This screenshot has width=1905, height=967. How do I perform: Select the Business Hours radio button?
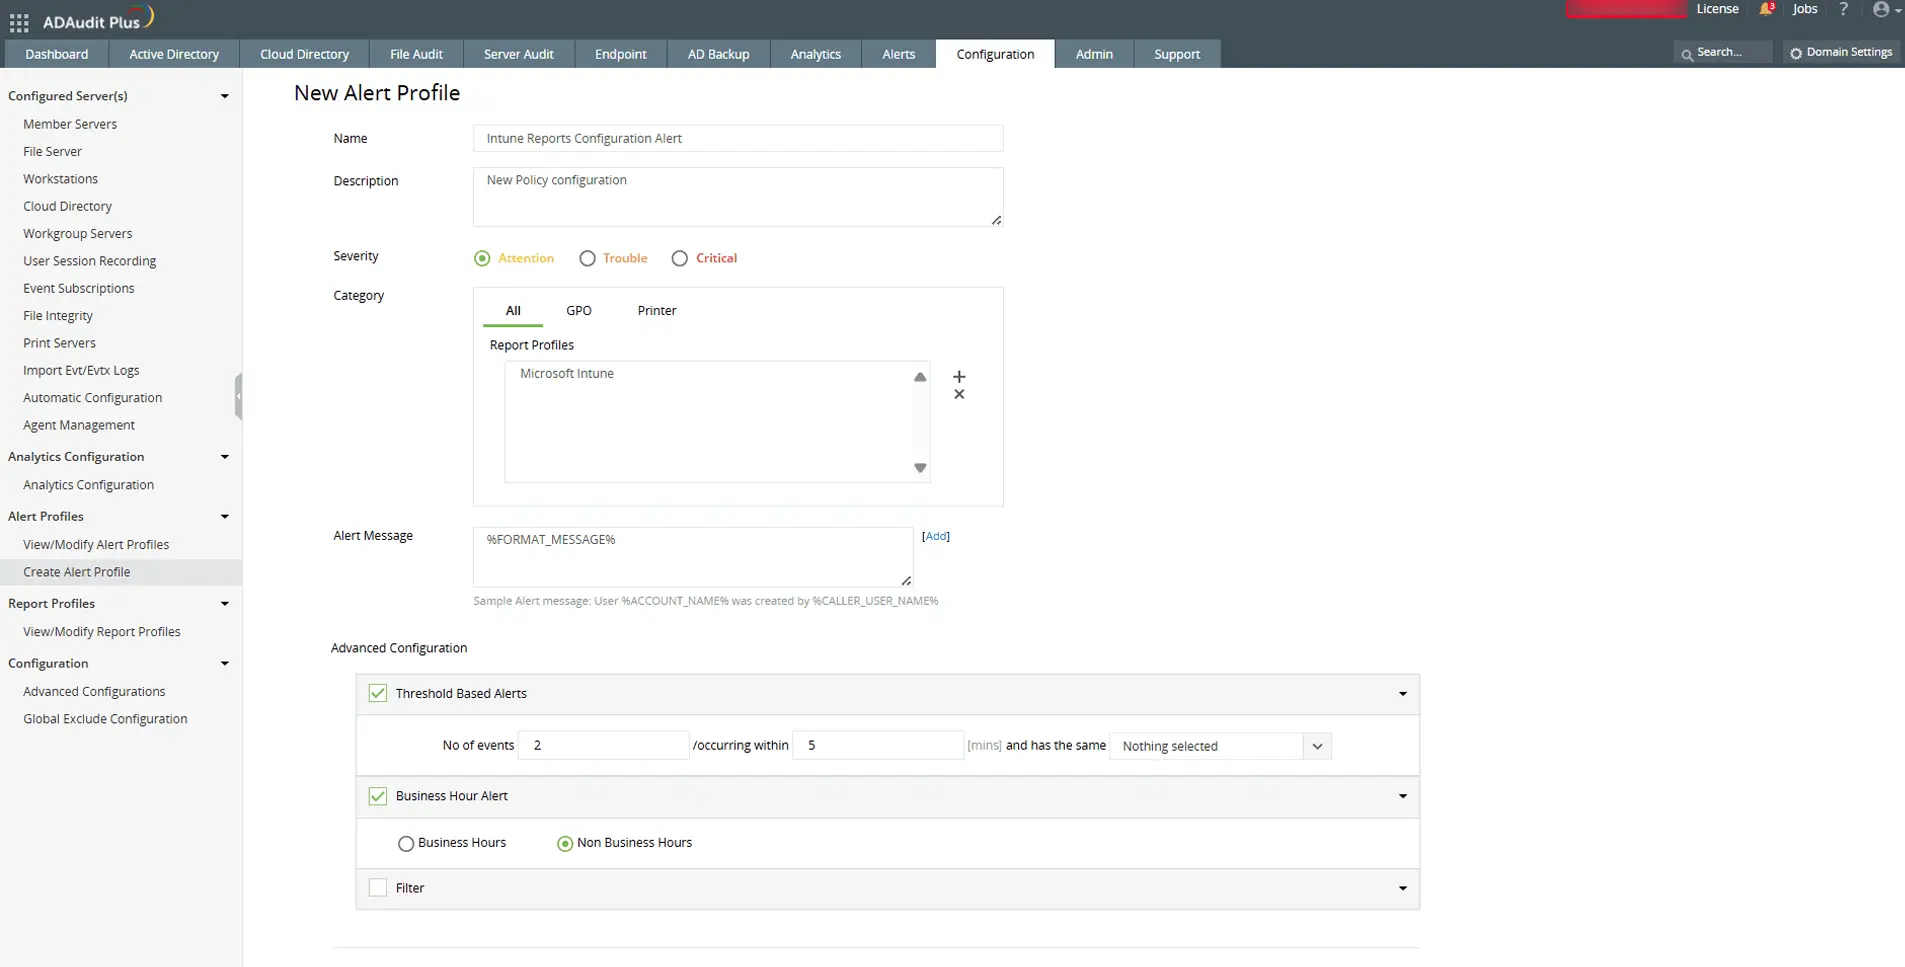coord(405,843)
